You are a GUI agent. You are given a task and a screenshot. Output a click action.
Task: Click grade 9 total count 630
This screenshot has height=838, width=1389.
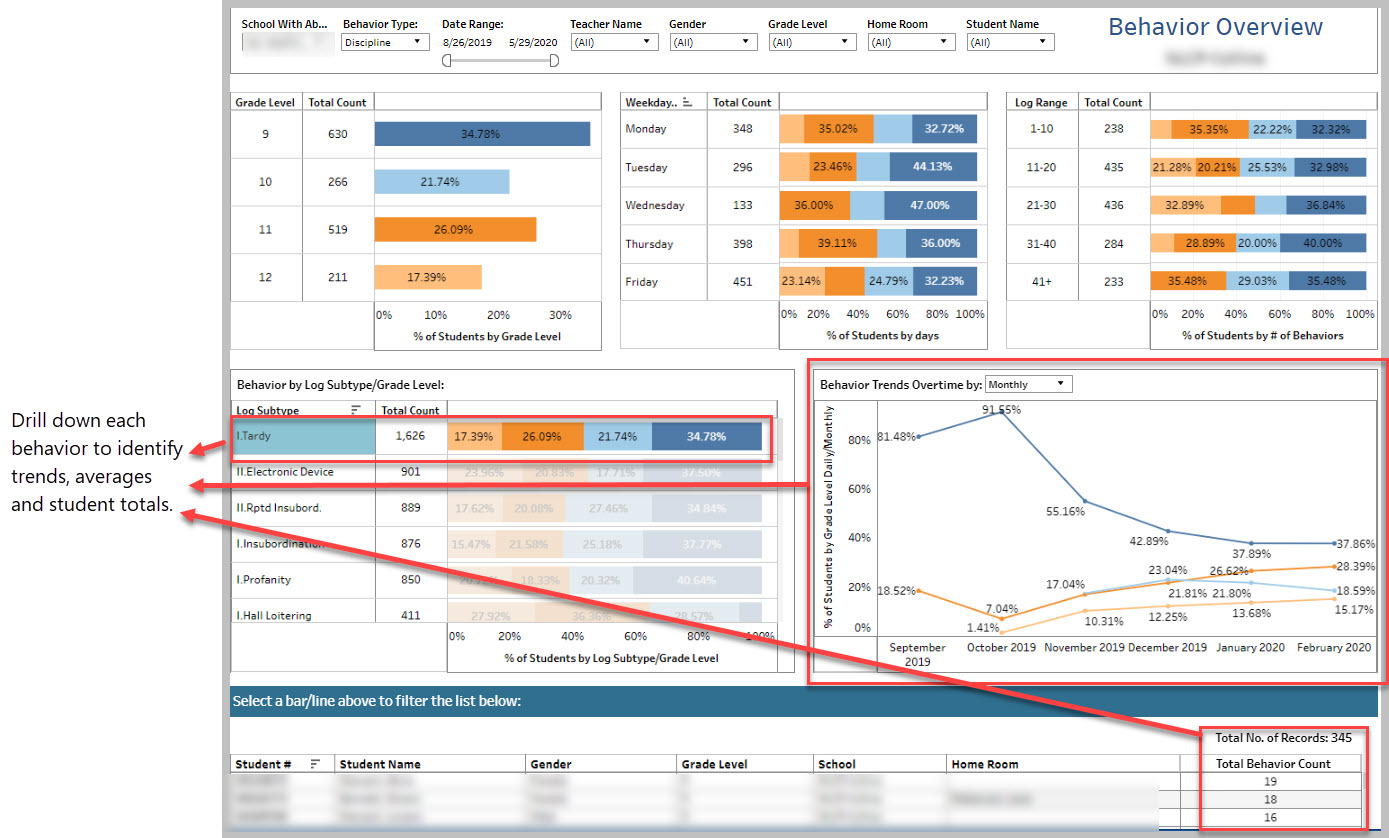click(x=337, y=134)
